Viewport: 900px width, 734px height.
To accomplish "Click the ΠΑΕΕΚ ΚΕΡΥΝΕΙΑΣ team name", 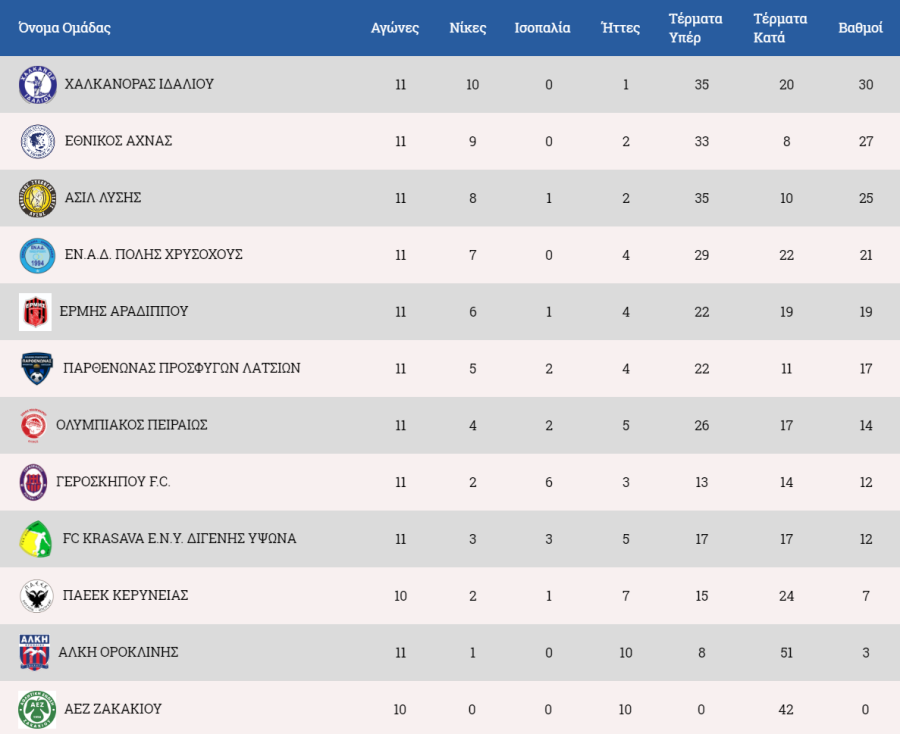I will click(x=125, y=595).
